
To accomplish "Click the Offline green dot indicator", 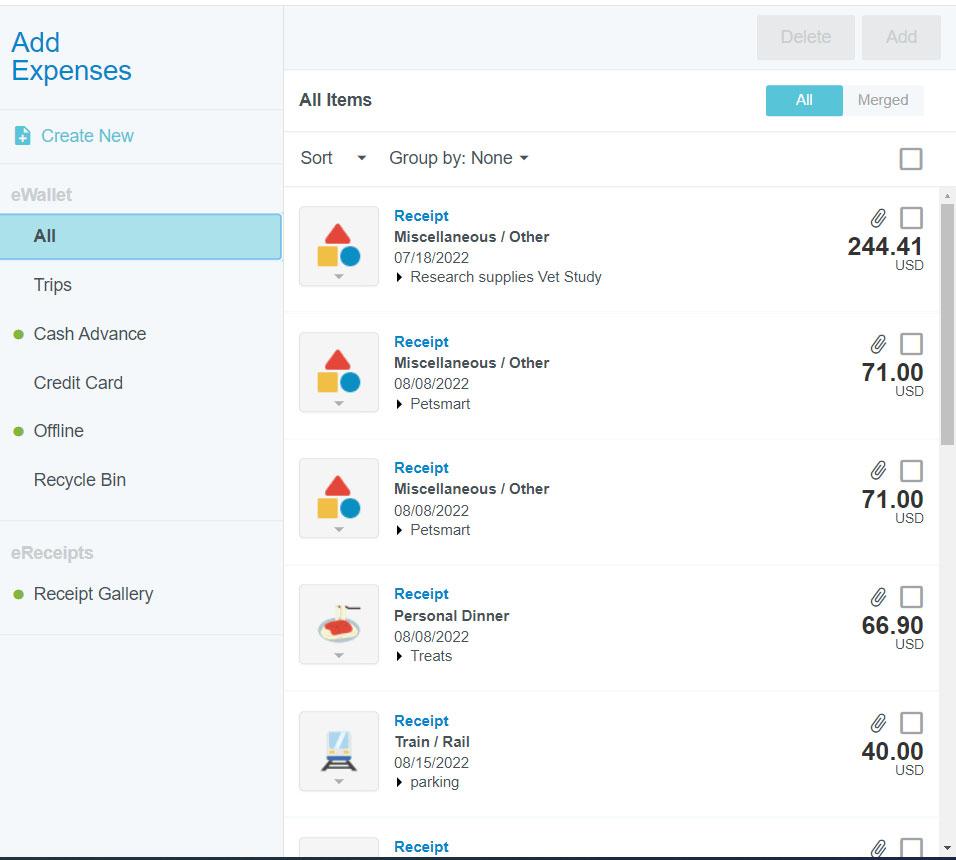I will pos(18,432).
